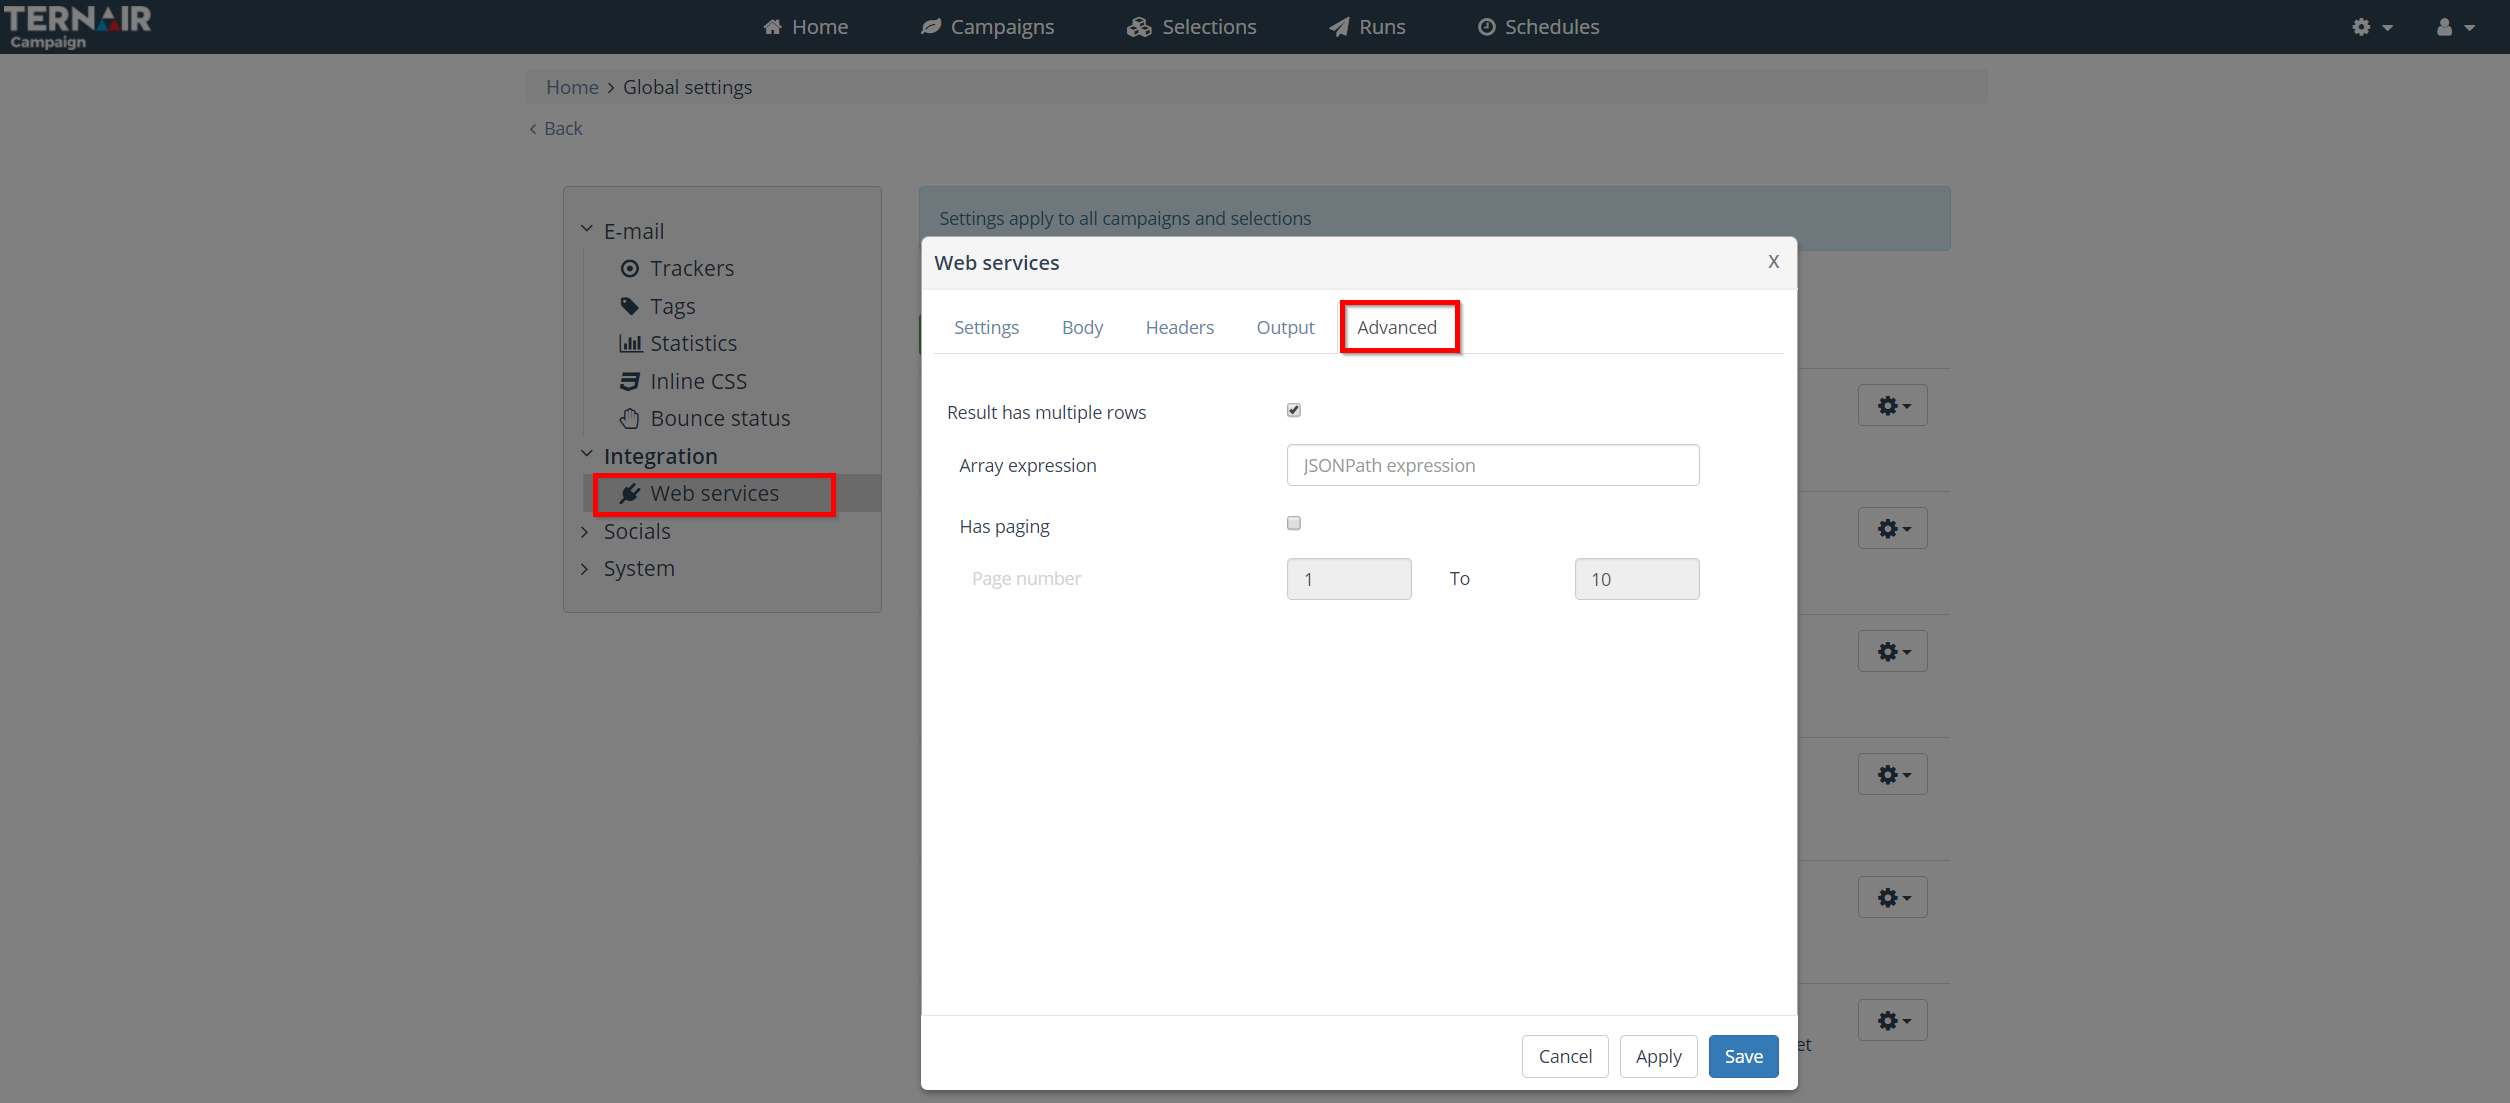Click the Trackers target icon
The height and width of the screenshot is (1103, 2510).
pos(630,268)
